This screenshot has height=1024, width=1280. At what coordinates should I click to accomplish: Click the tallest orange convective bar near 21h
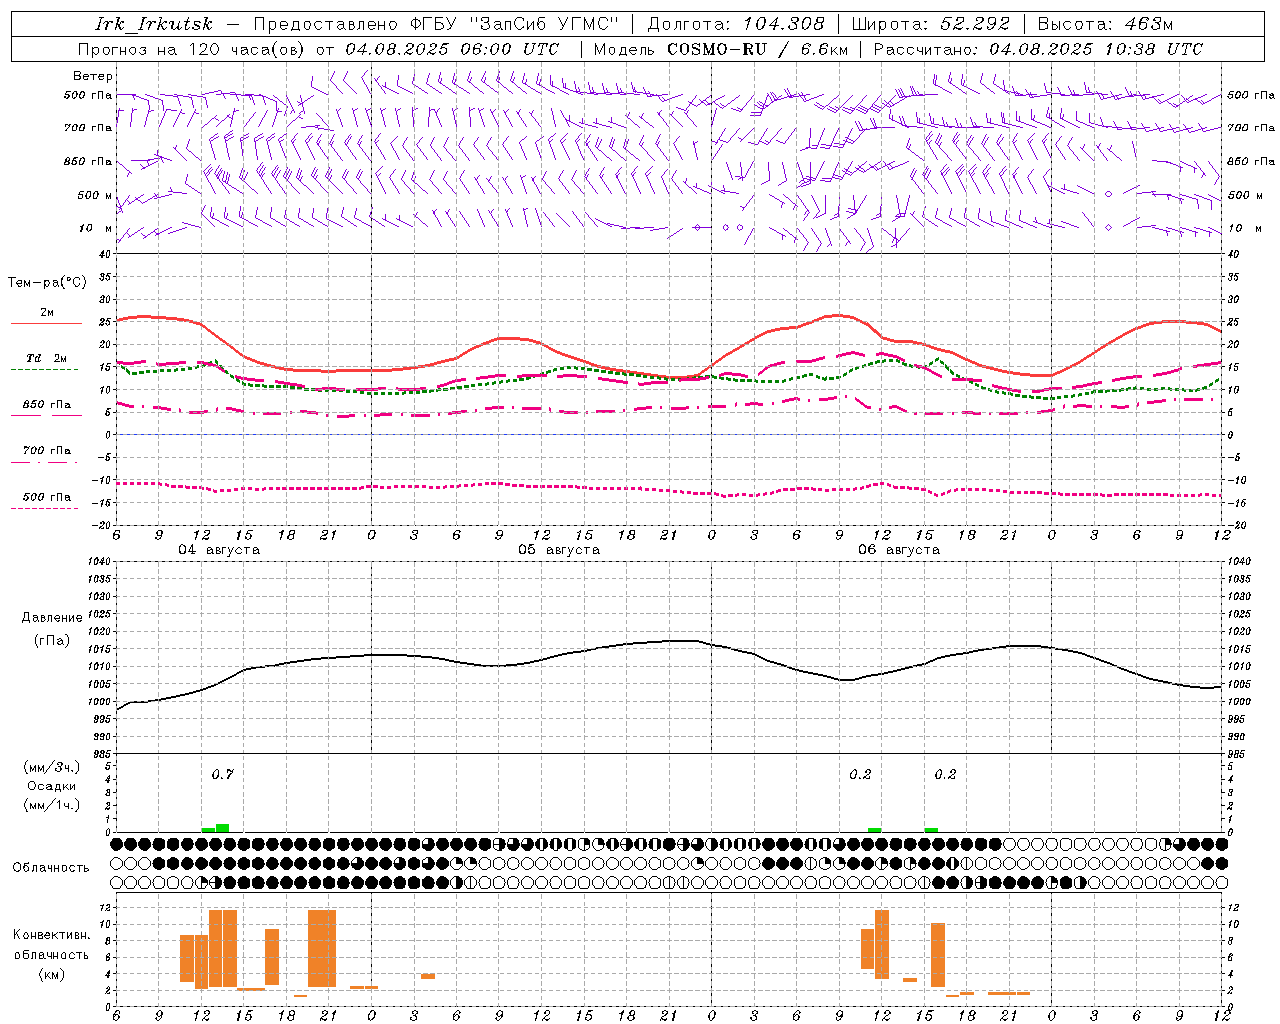coord(322,948)
